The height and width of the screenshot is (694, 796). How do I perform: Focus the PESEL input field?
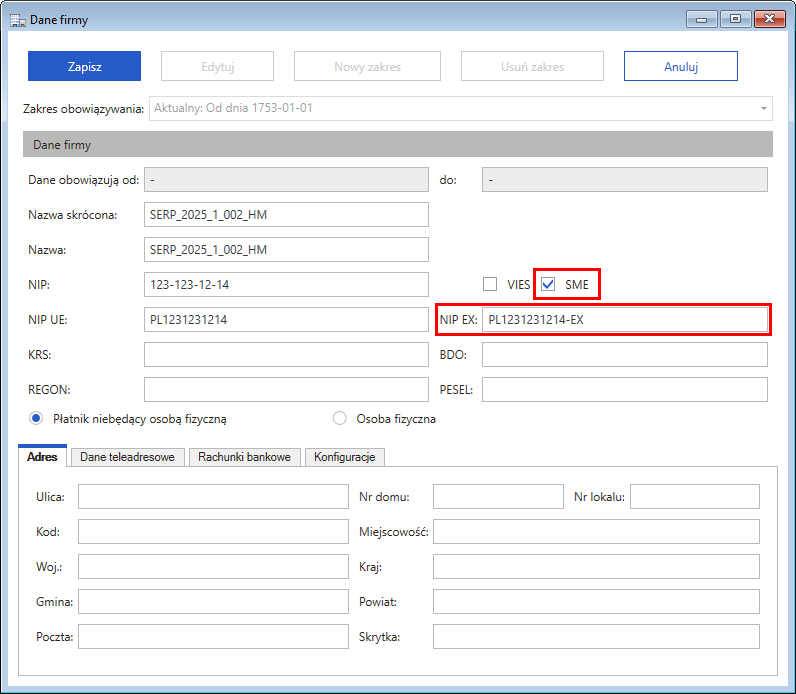point(625,389)
